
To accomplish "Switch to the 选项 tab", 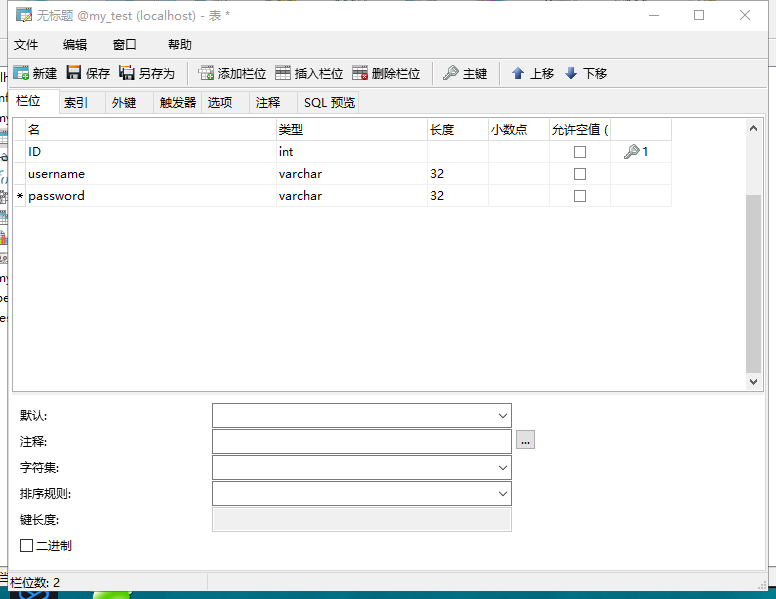I will click(x=225, y=102).
